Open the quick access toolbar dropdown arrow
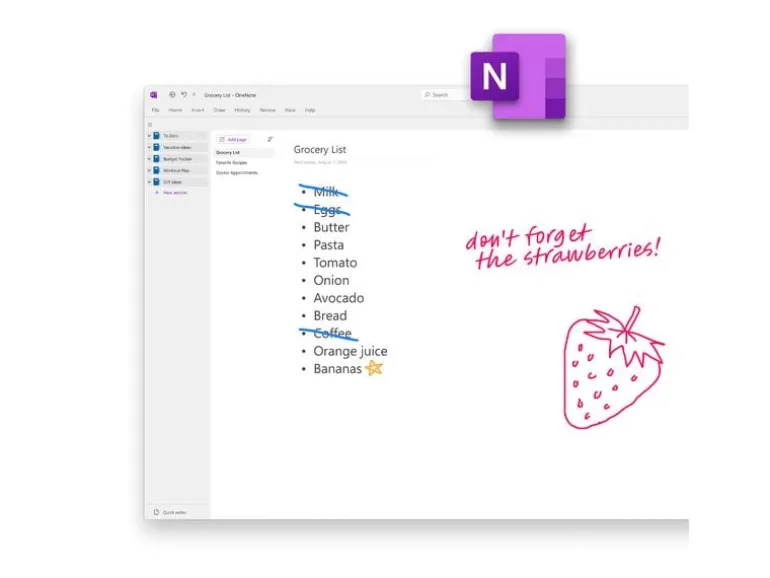This screenshot has width=770, height=578. [194, 95]
